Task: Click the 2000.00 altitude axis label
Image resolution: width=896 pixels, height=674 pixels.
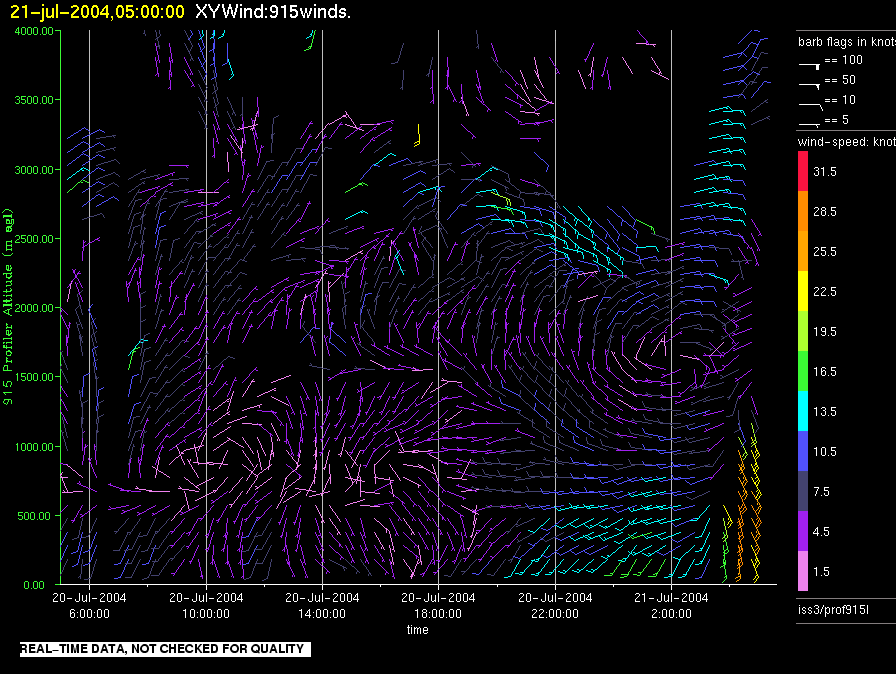Action: coord(34,308)
